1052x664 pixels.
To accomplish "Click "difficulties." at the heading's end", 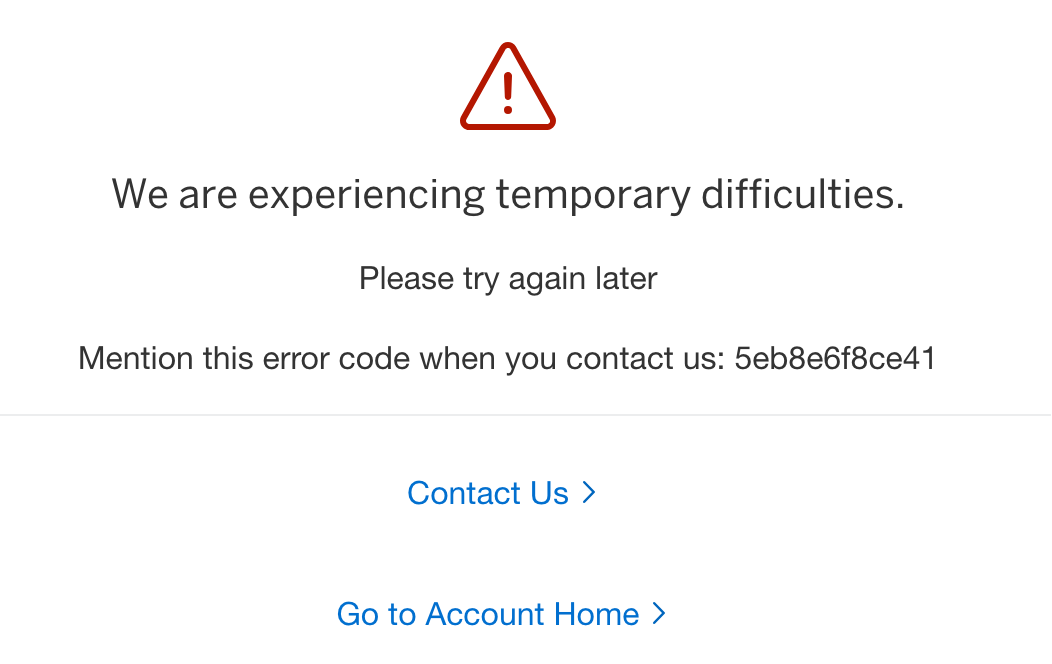I will [802, 193].
